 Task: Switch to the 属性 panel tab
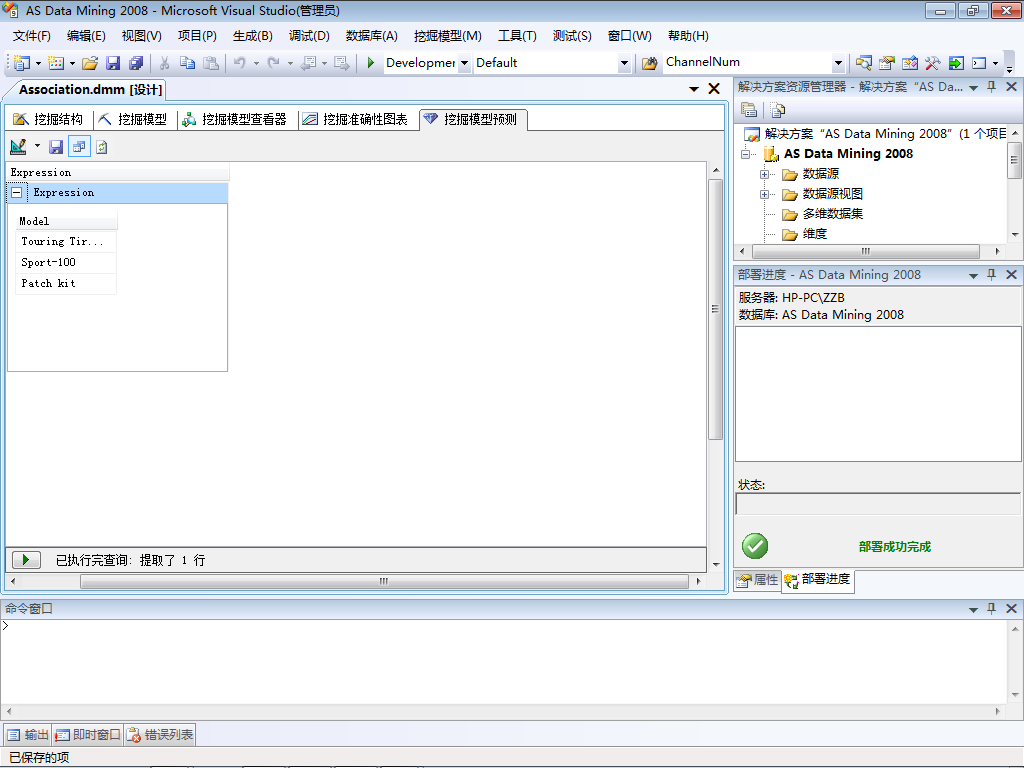pos(758,580)
